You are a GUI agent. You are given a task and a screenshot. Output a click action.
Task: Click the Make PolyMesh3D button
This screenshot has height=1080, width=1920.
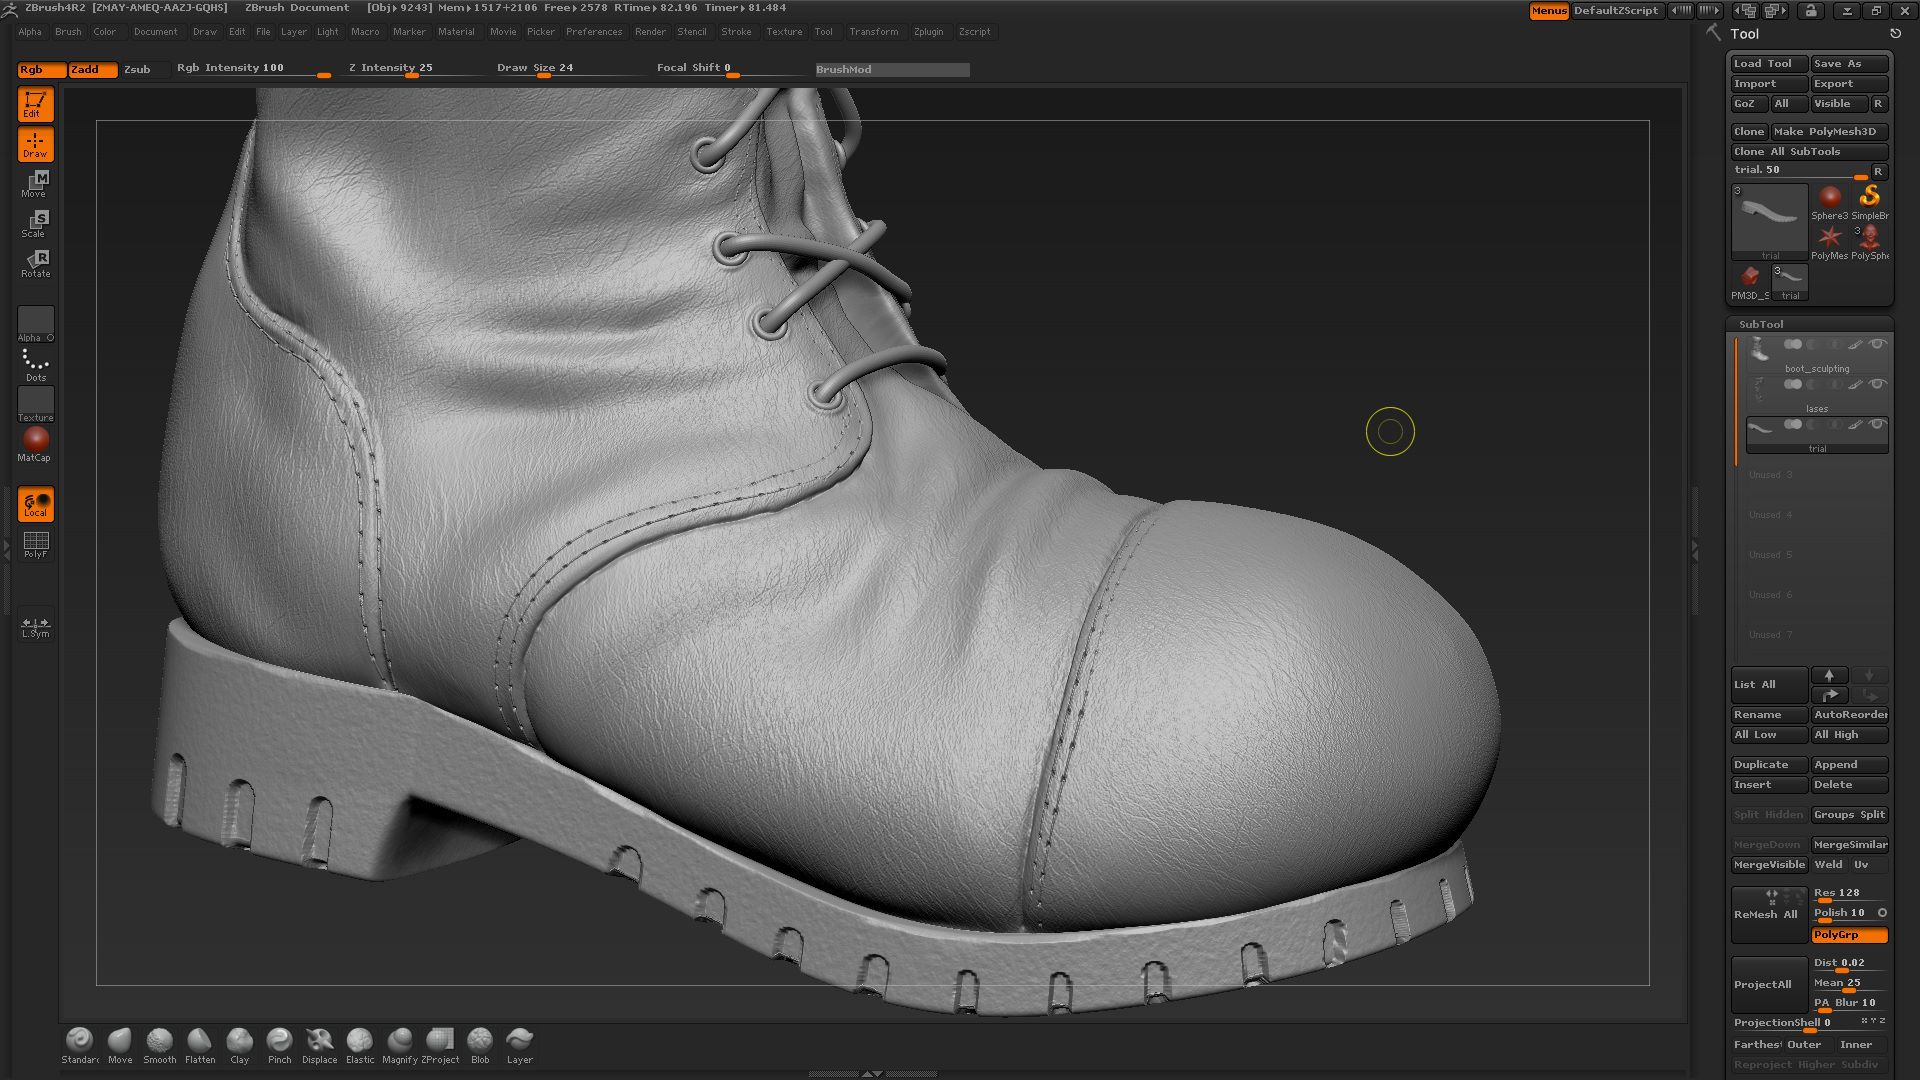pos(1829,131)
